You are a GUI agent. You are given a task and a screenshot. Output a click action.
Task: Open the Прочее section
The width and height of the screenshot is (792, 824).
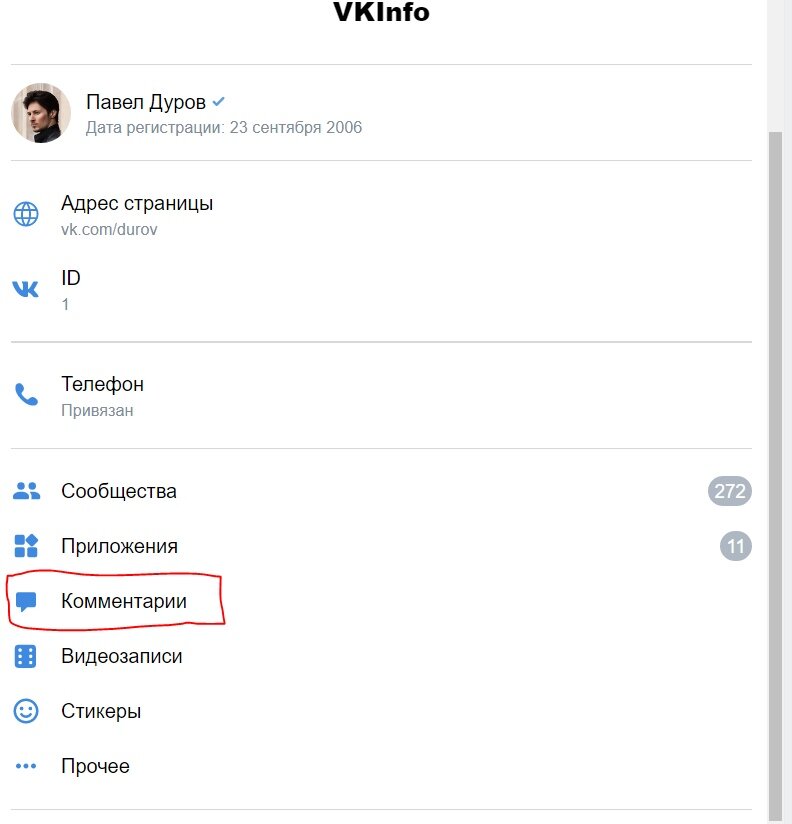(381, 766)
